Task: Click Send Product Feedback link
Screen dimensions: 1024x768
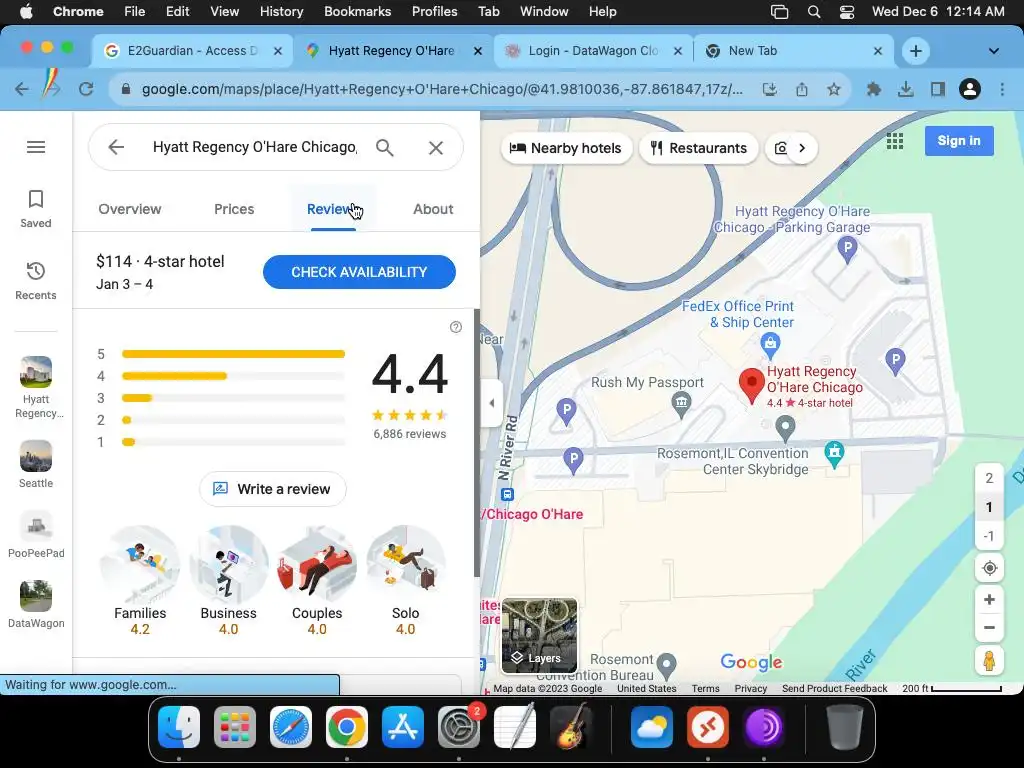Action: click(835, 688)
